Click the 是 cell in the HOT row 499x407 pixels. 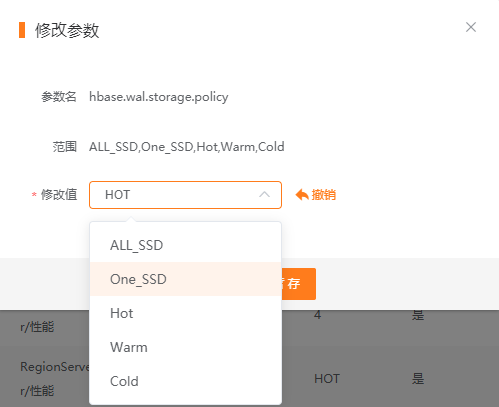pos(418,379)
